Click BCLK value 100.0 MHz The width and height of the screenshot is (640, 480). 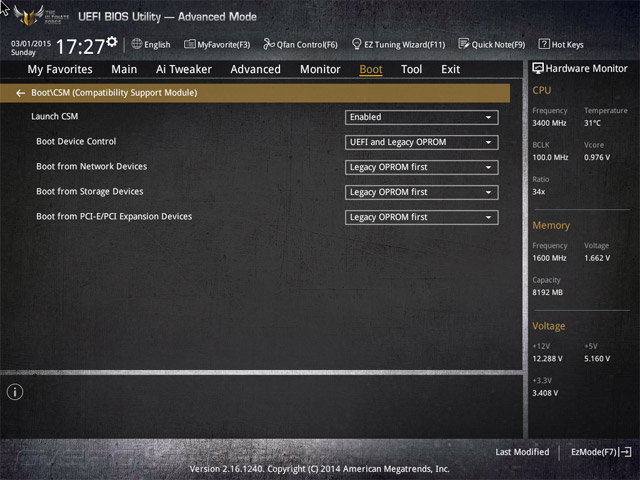[x=550, y=157]
